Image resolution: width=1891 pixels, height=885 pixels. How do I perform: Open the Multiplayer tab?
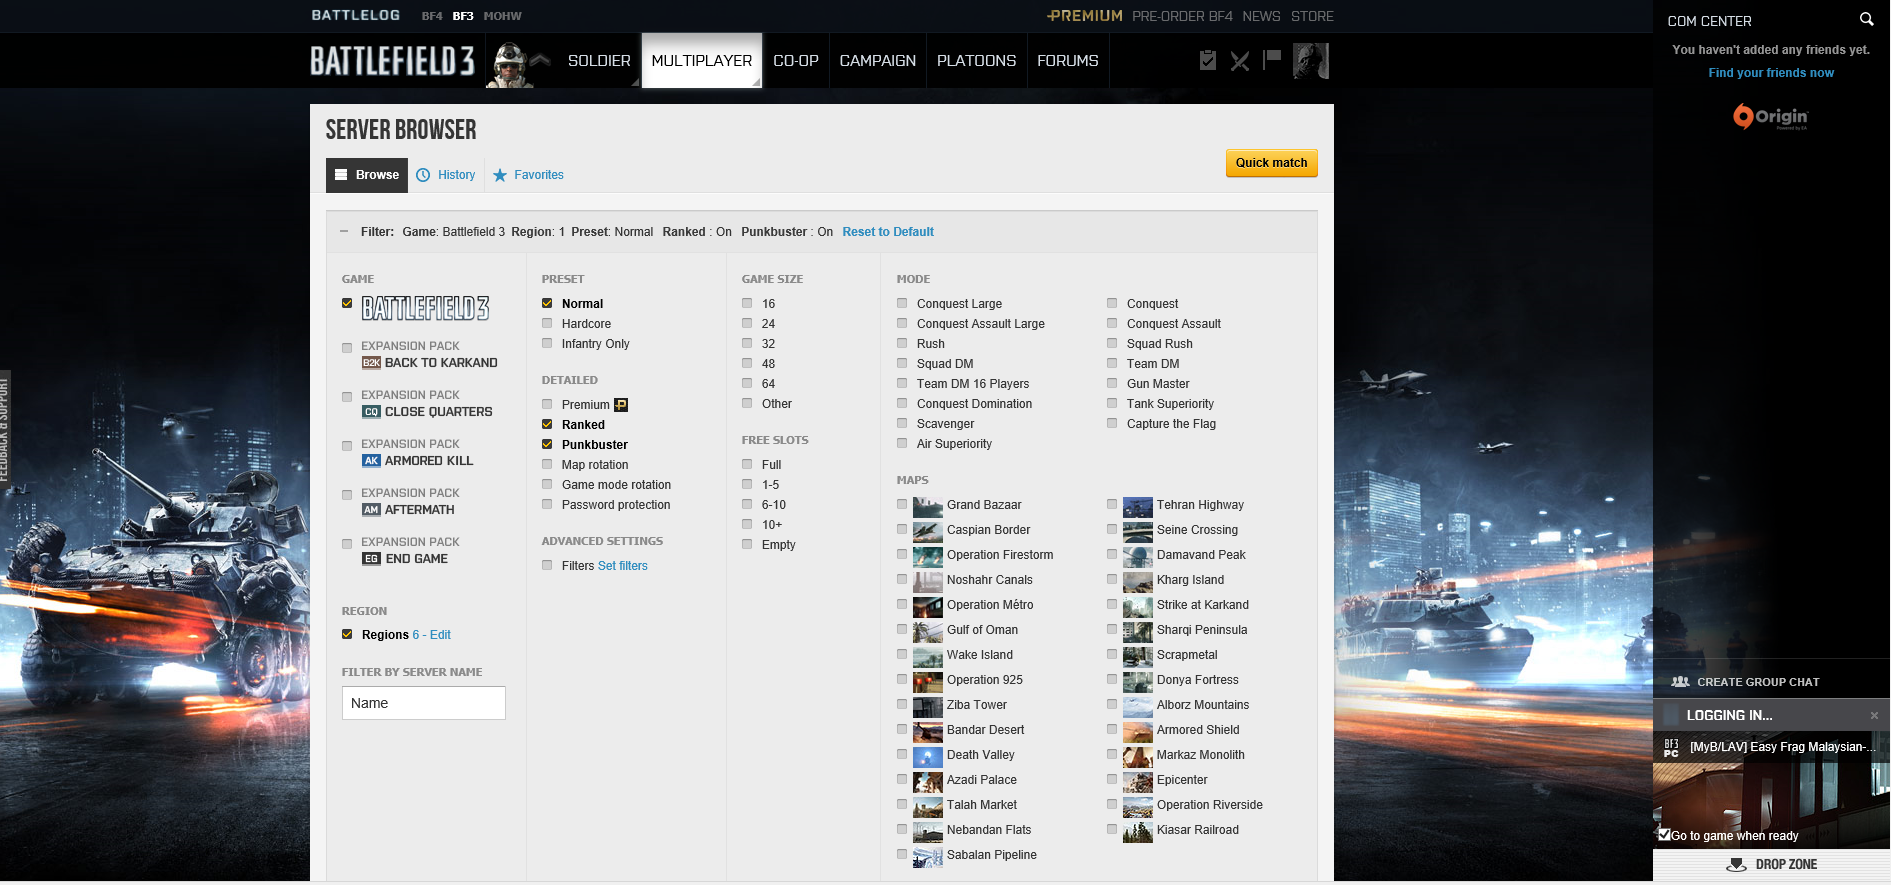point(702,61)
